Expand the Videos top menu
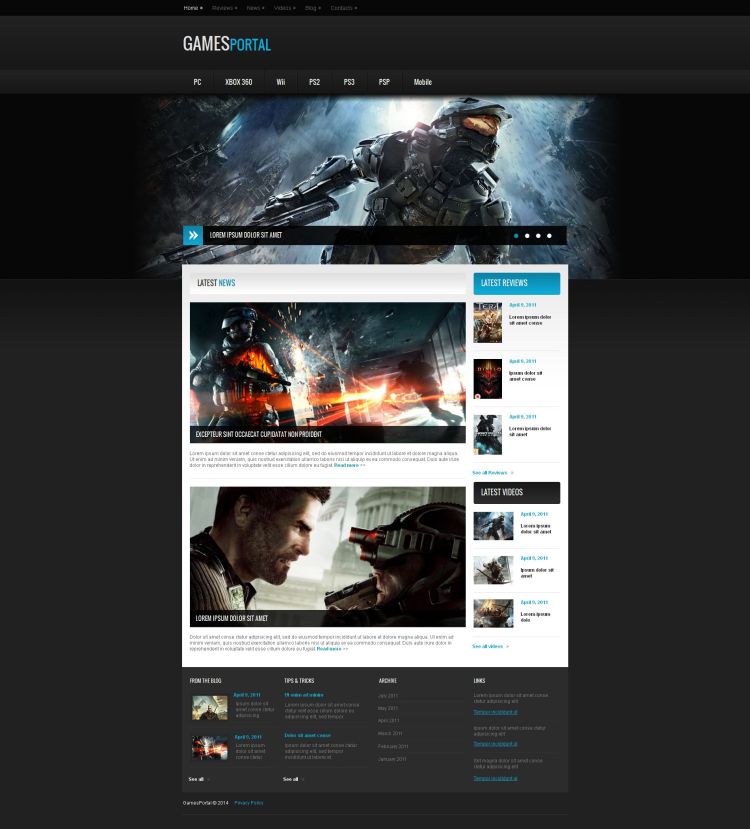Image resolution: width=750 pixels, height=829 pixels. 285,8
